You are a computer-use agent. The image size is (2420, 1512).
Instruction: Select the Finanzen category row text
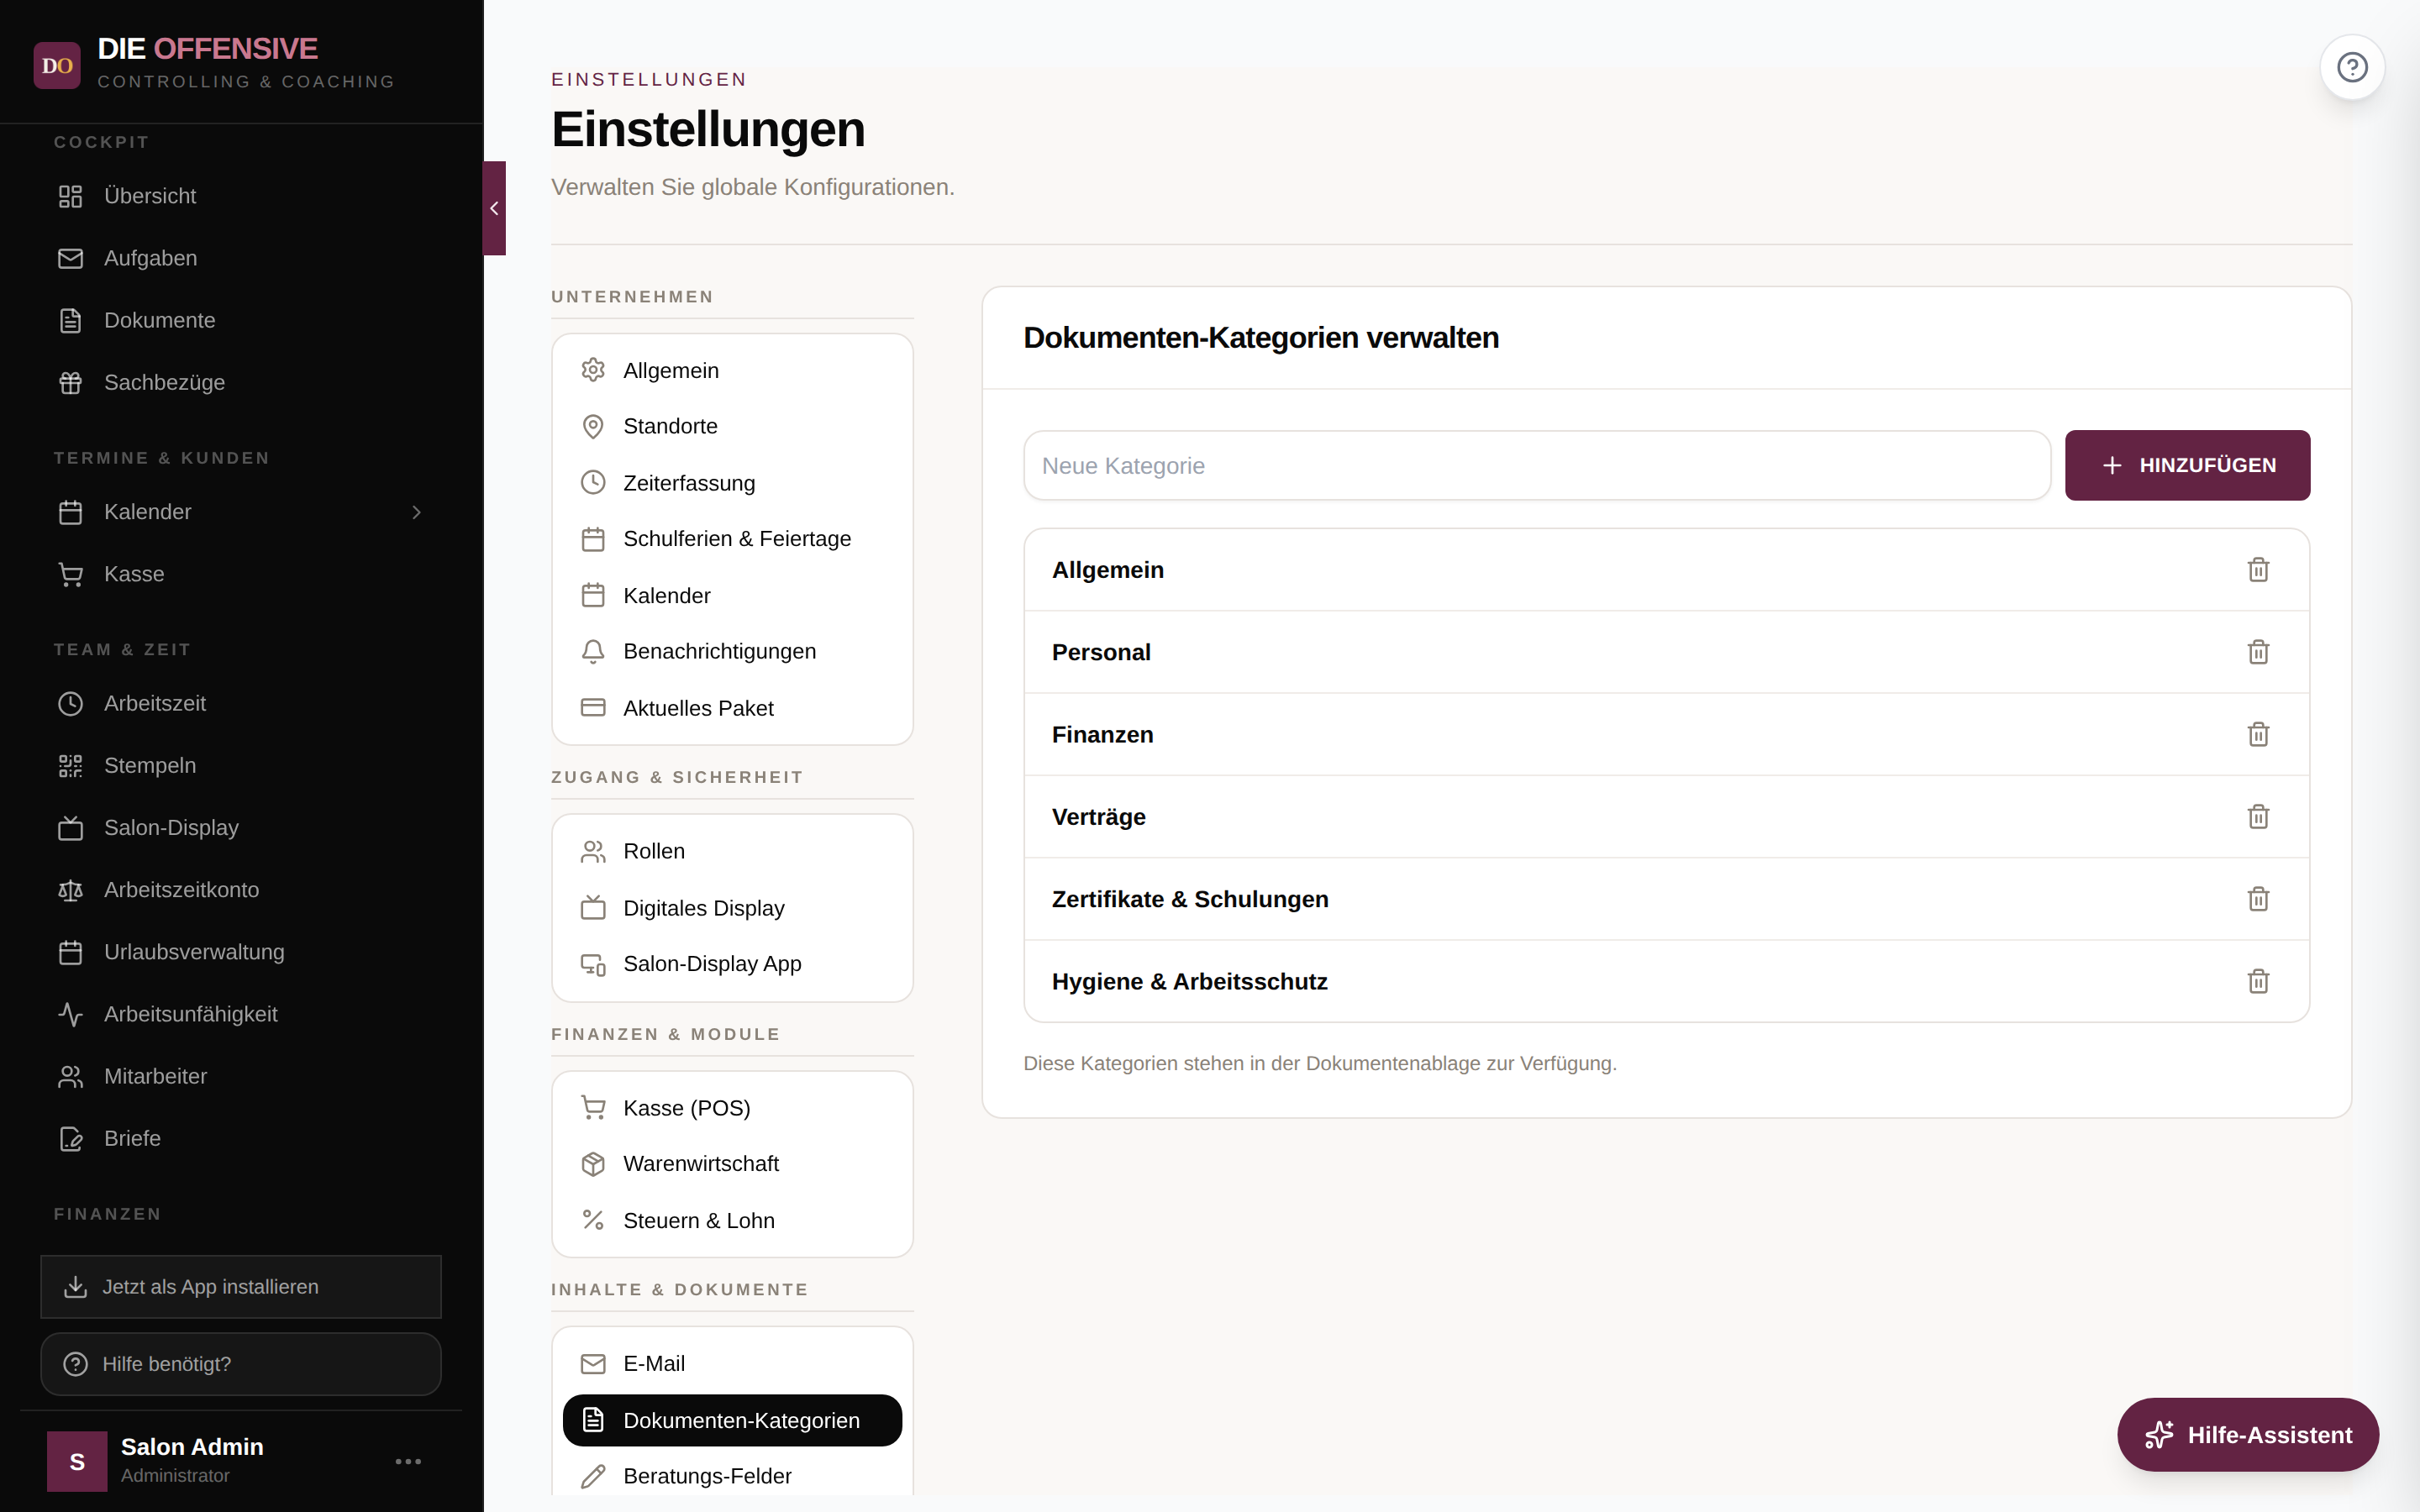click(x=1103, y=735)
